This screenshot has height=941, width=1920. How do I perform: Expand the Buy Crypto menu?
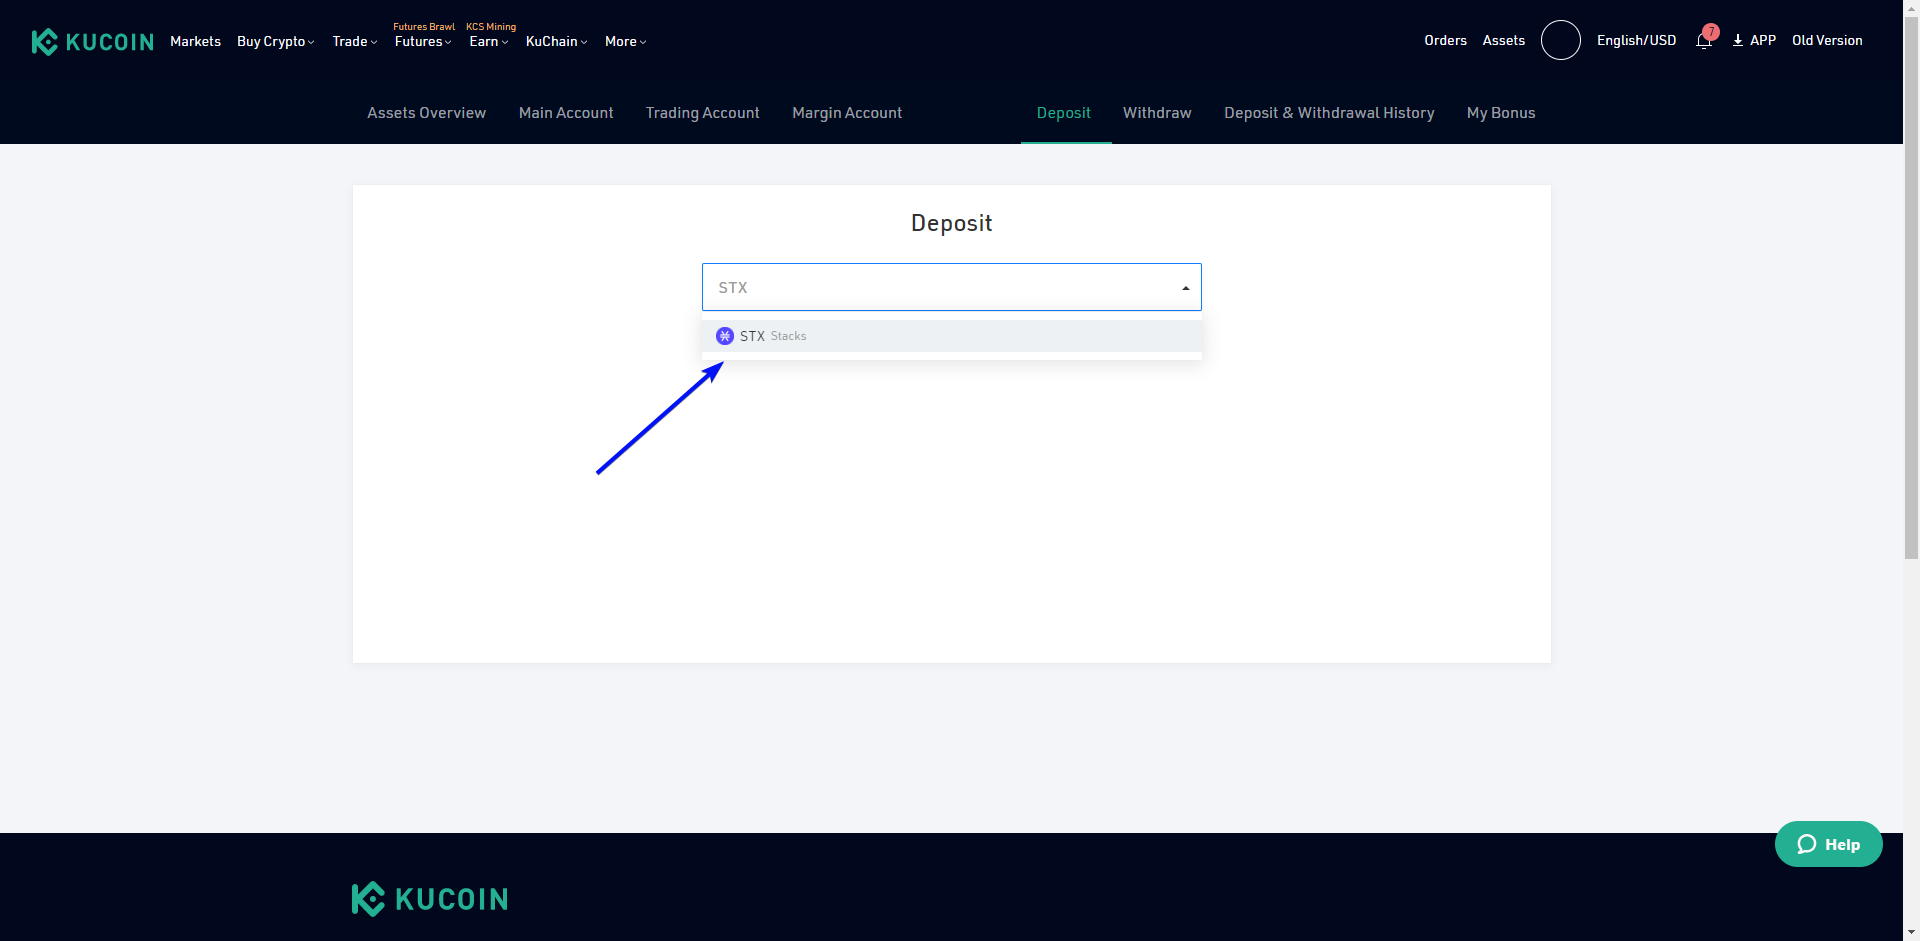(275, 42)
